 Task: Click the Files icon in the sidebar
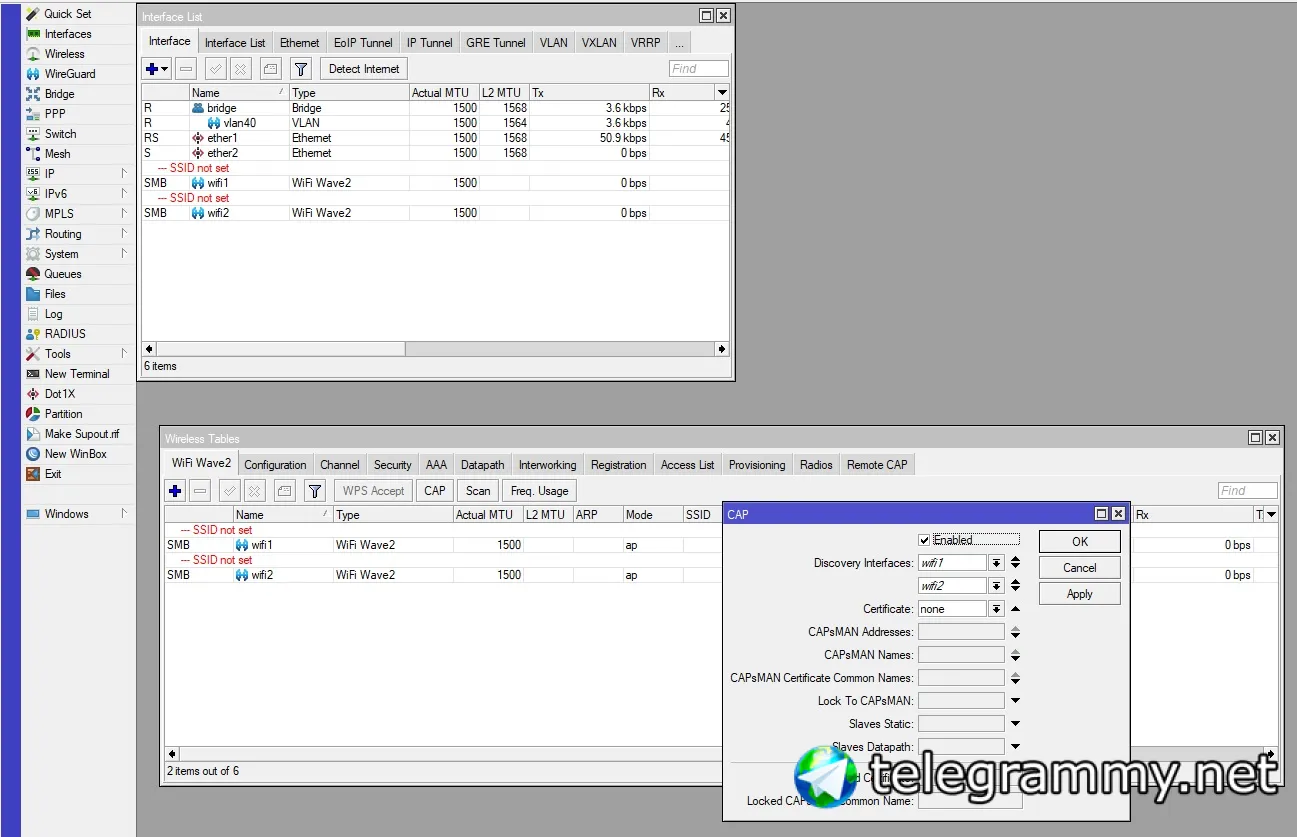[33, 294]
